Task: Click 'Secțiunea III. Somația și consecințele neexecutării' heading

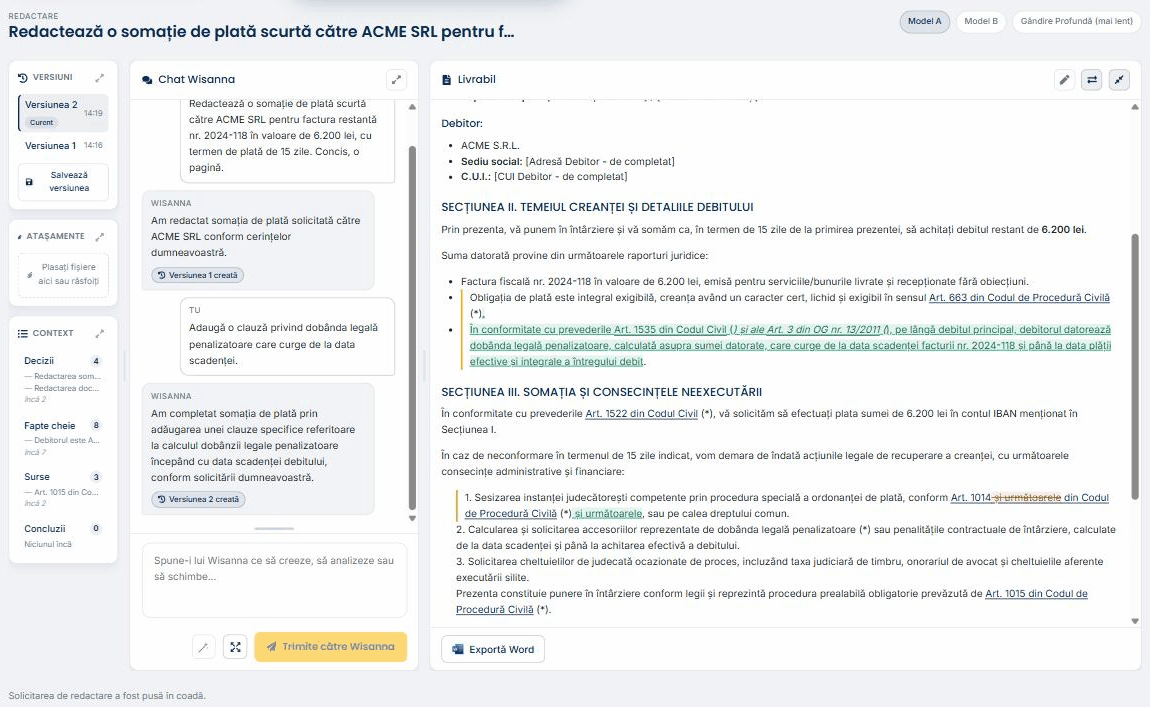Action: click(601, 392)
